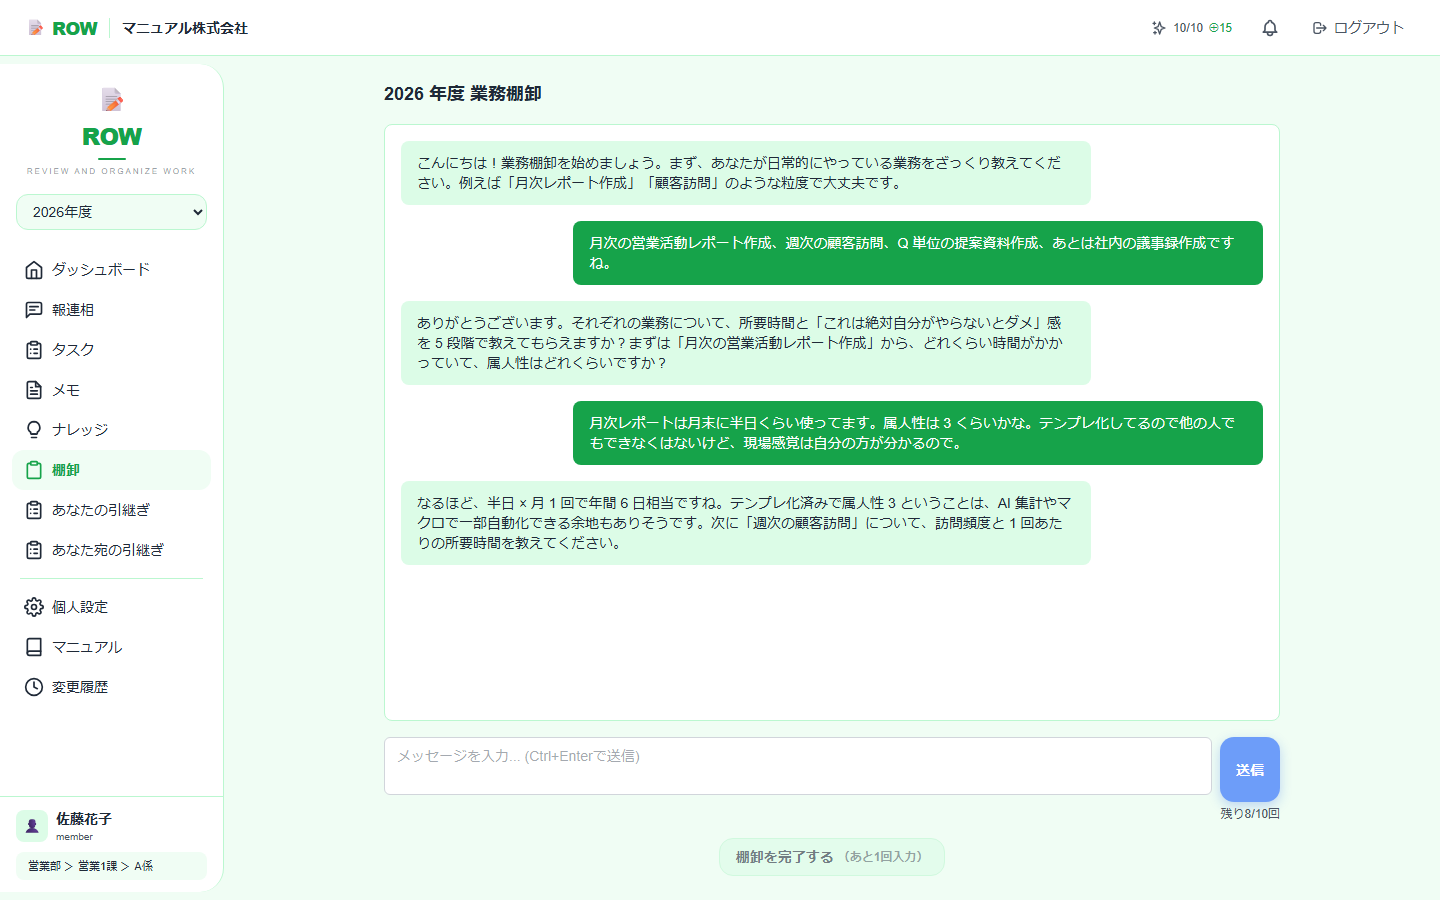Screen dimensions: 1440x900
Task: Click the 棚卸 clipboard icon
Action: (34, 470)
